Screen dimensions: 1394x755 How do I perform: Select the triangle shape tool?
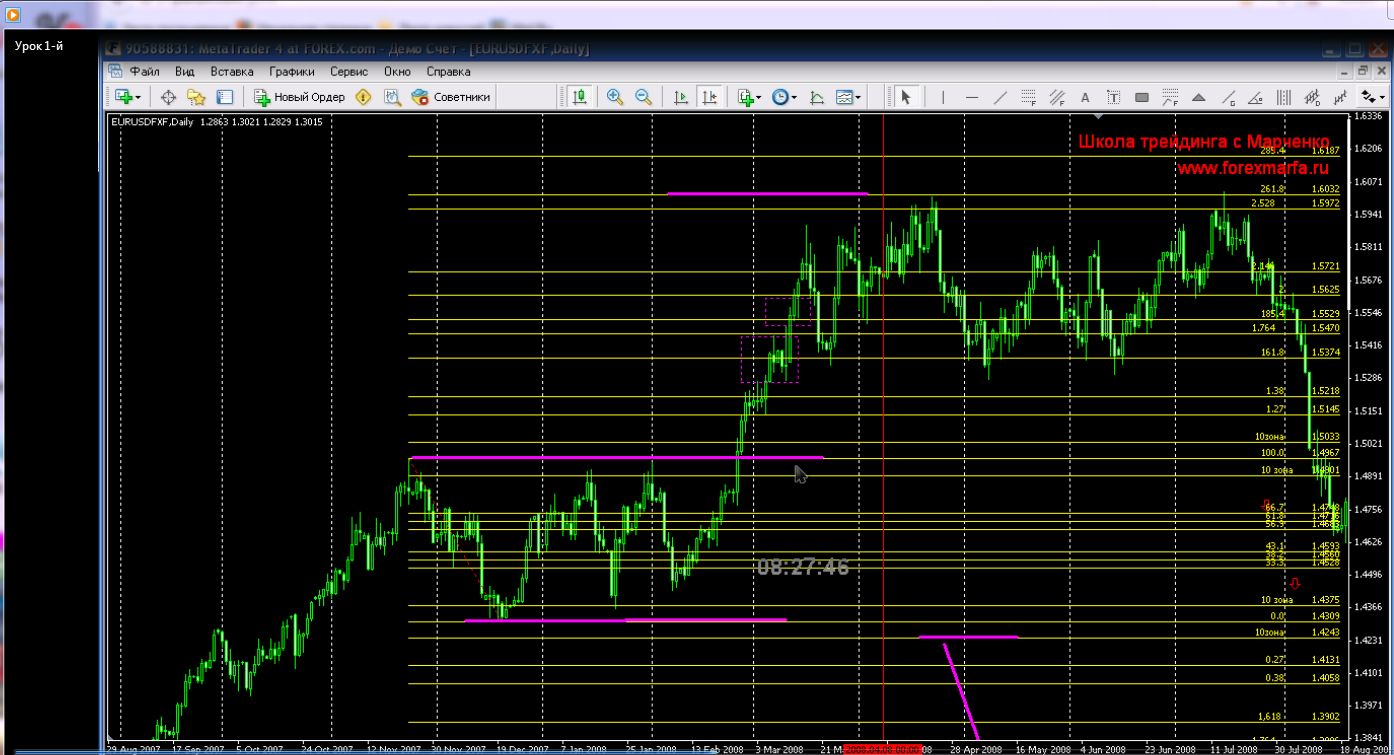click(1198, 97)
